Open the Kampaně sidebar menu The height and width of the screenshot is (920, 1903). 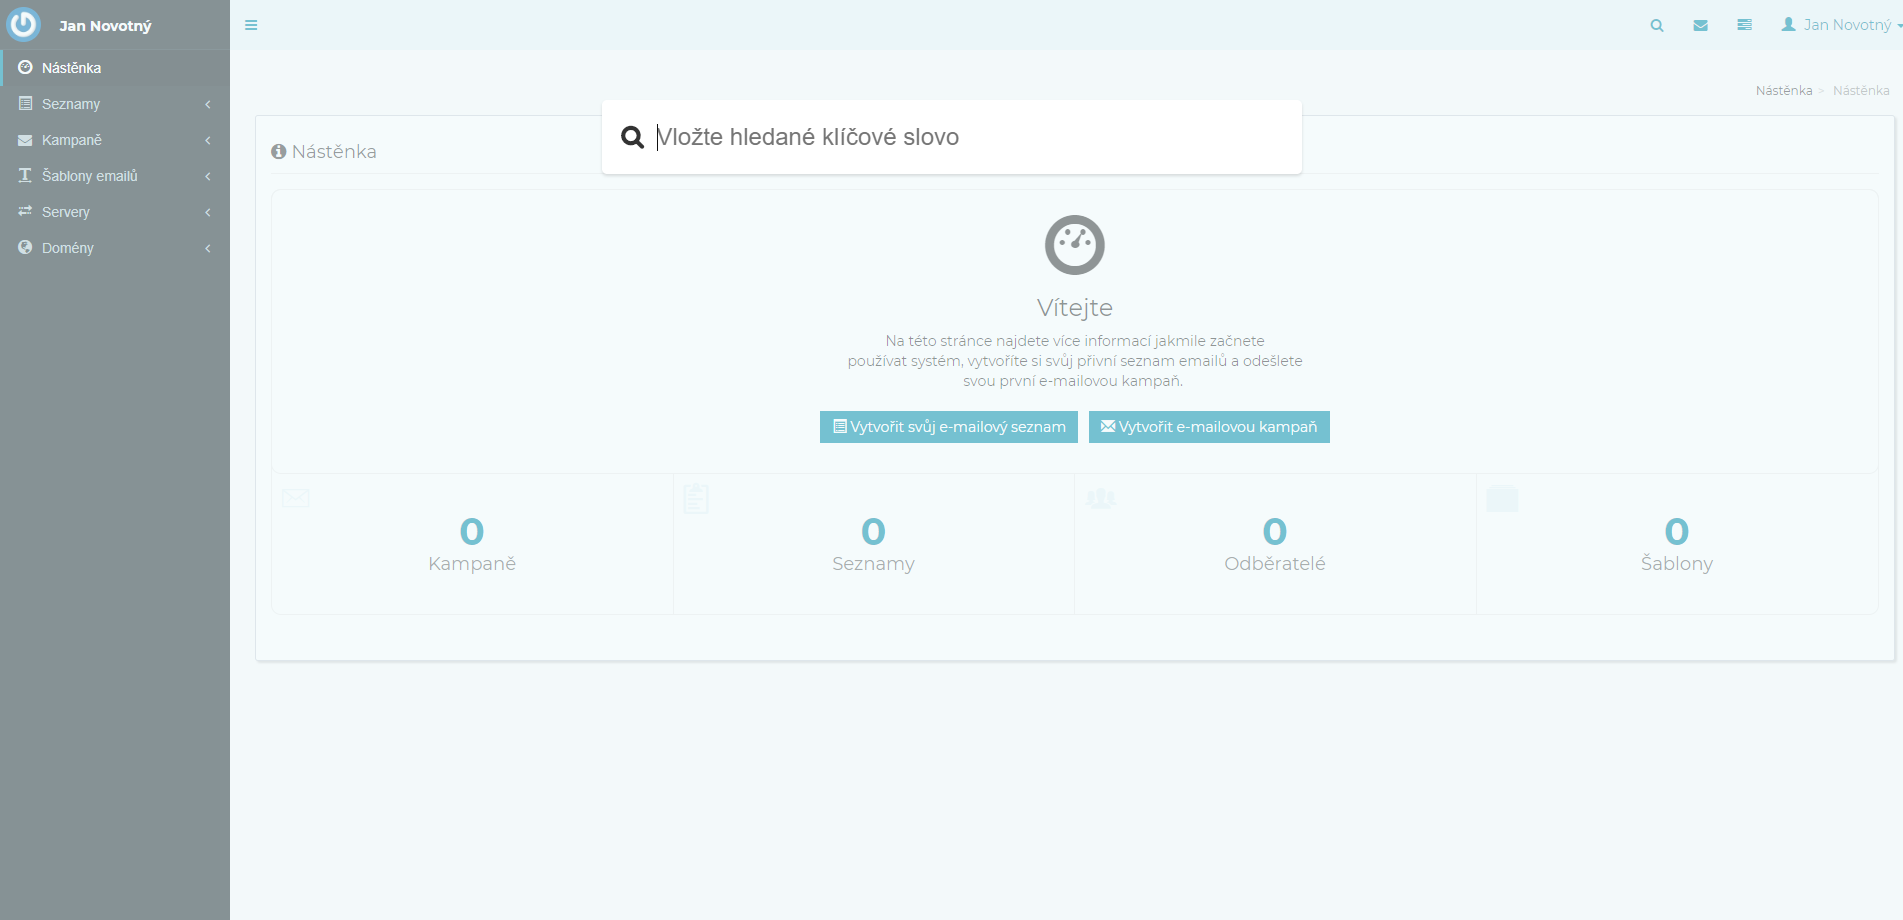(115, 140)
